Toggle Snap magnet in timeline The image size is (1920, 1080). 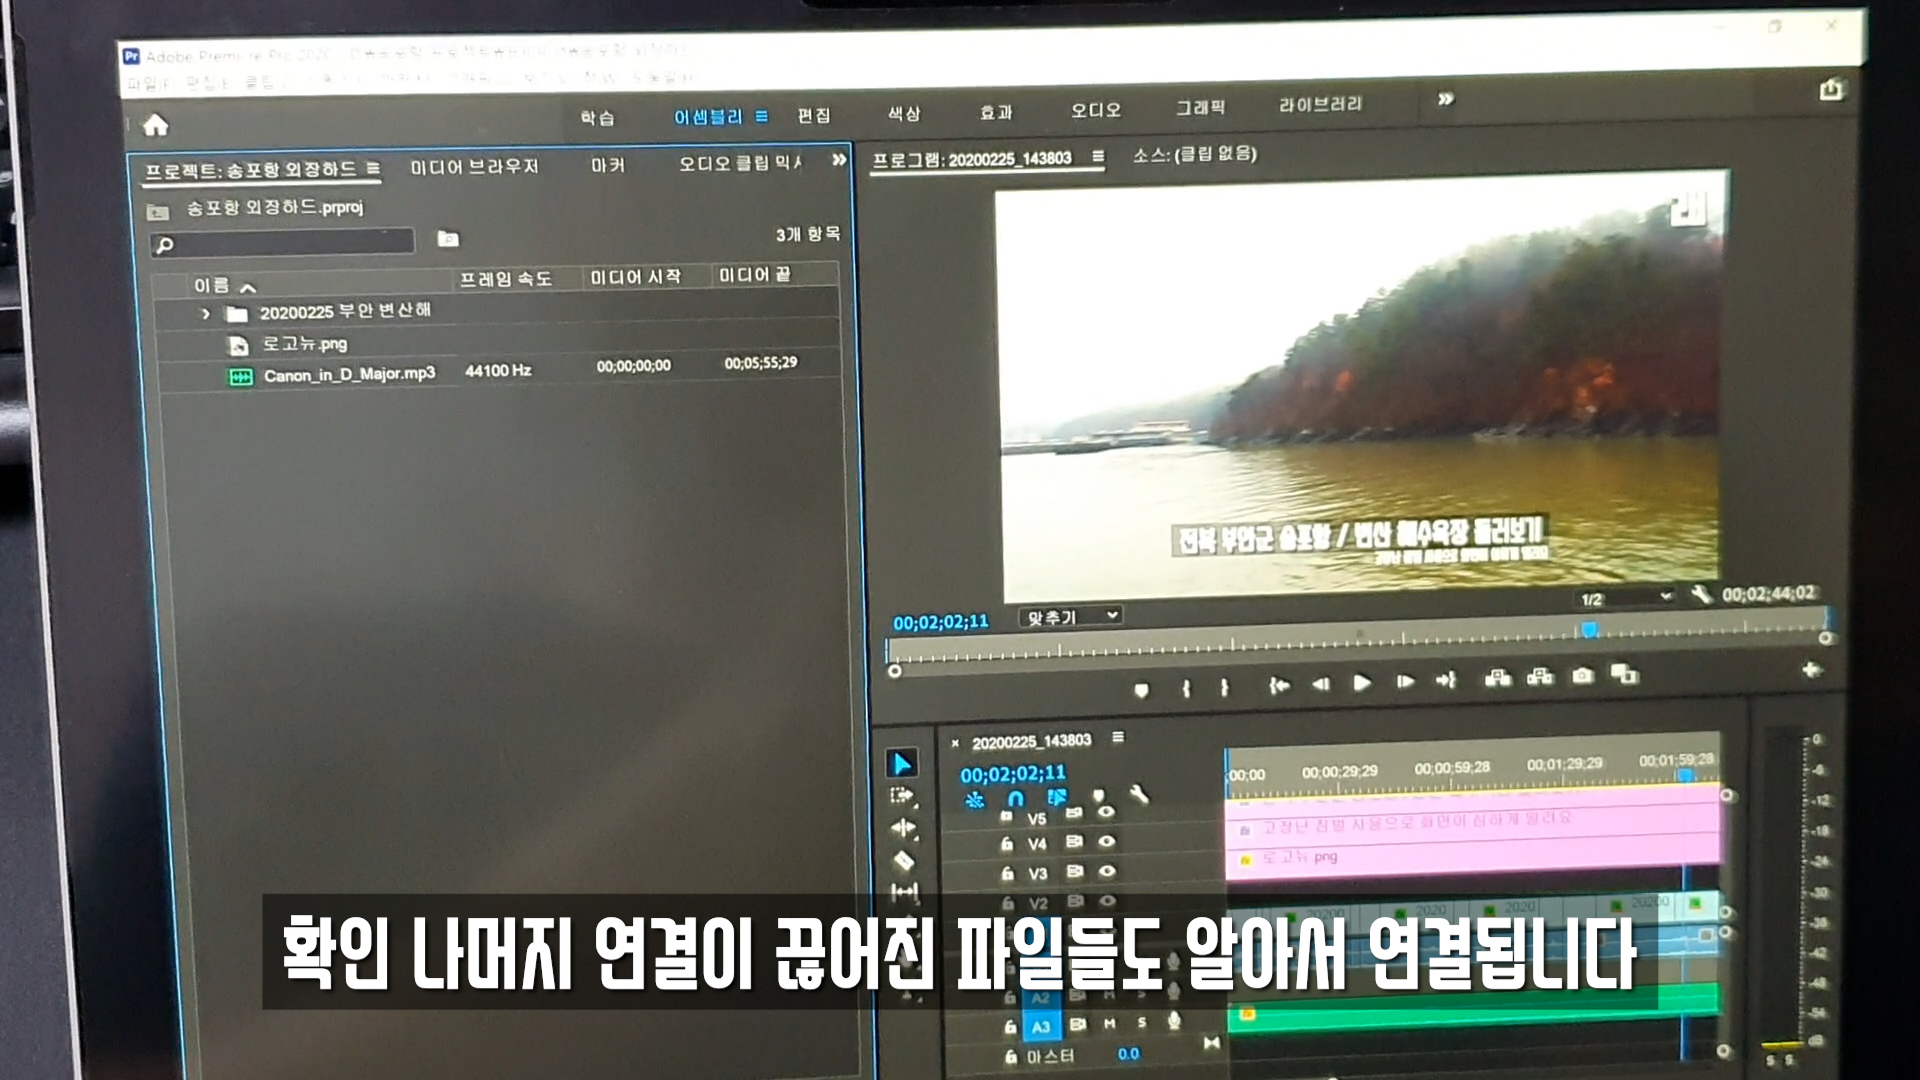(x=1015, y=799)
